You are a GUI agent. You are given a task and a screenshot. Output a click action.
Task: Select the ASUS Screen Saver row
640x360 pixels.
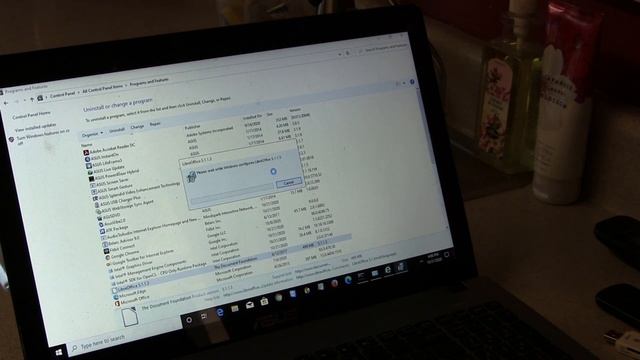(x=110, y=182)
